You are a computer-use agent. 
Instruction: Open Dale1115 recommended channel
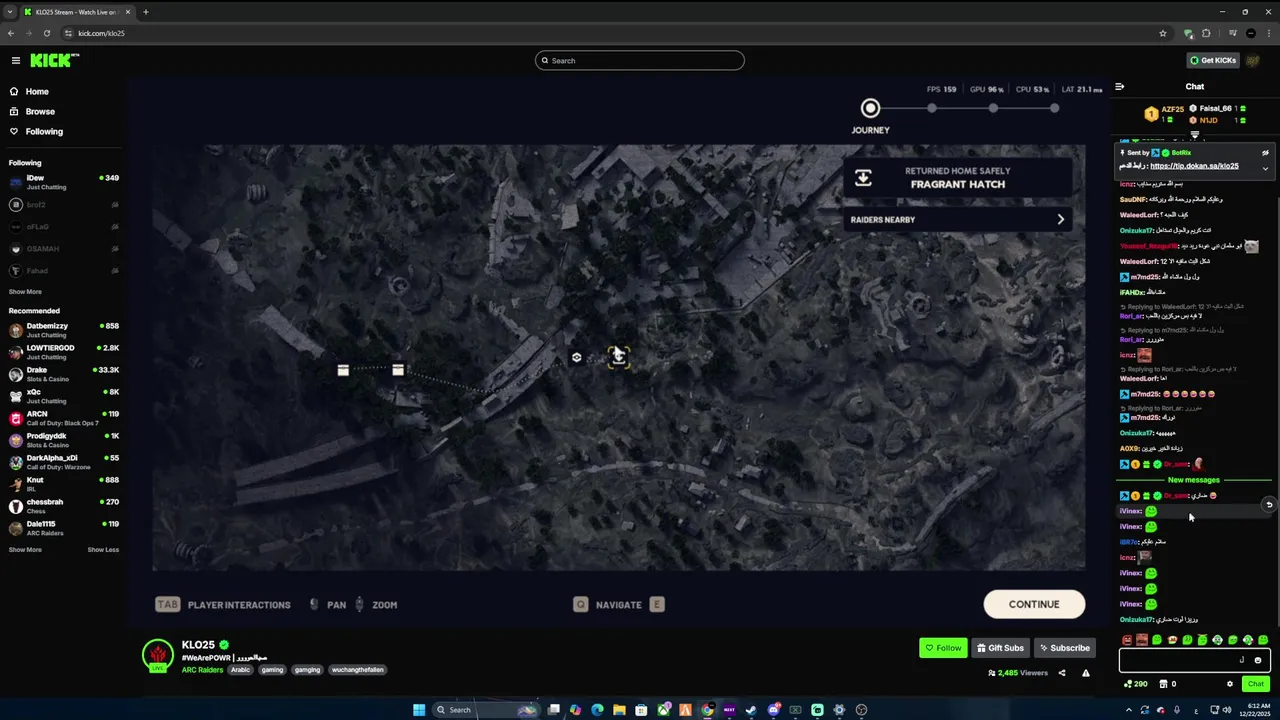point(64,528)
